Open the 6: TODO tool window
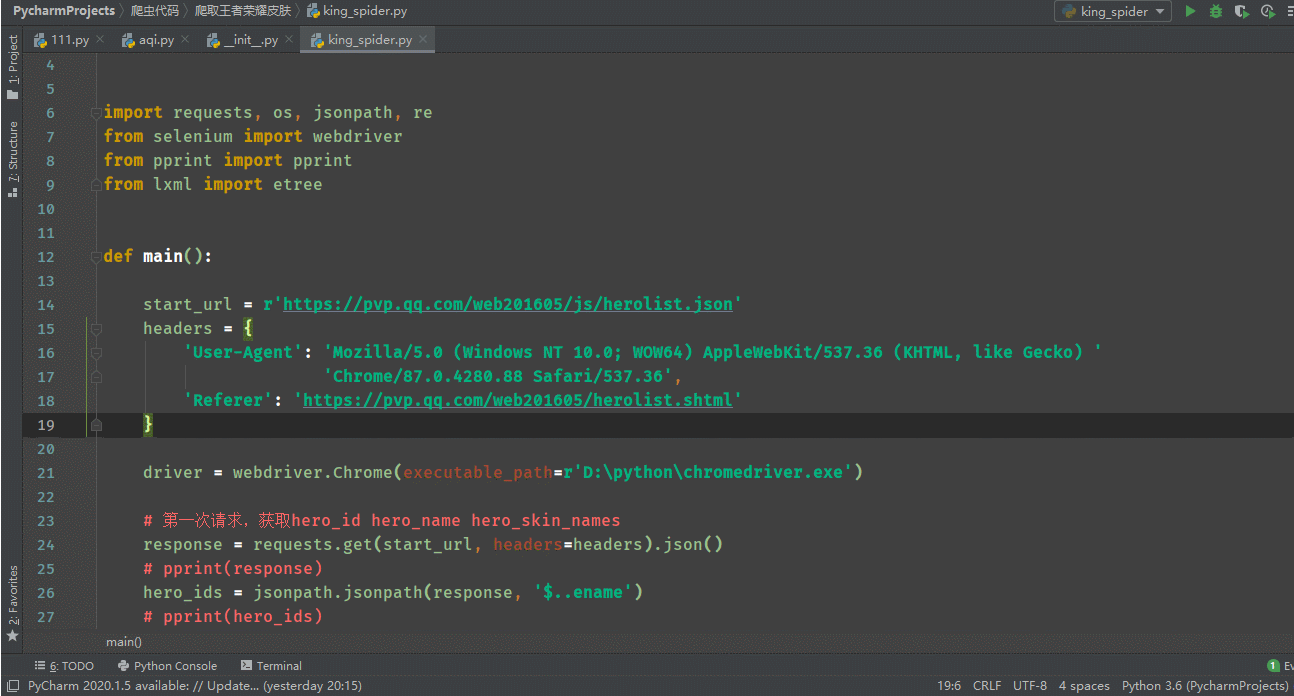The height and width of the screenshot is (696, 1294). click(x=64, y=665)
